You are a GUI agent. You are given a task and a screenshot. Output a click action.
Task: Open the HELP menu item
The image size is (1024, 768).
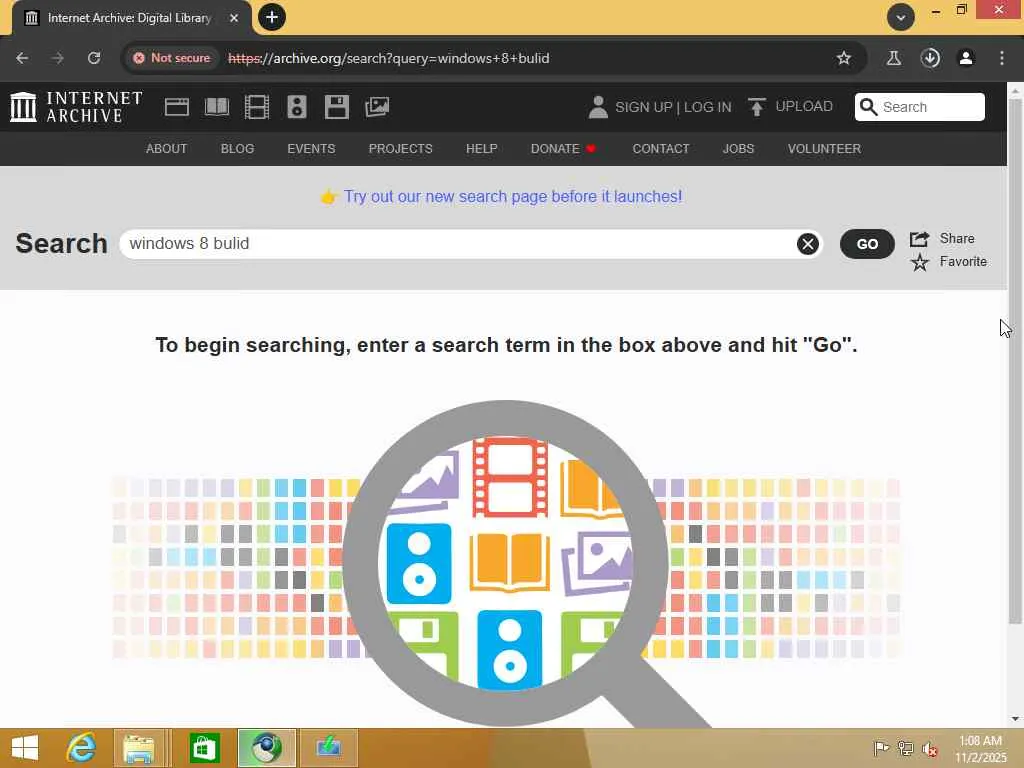481,149
